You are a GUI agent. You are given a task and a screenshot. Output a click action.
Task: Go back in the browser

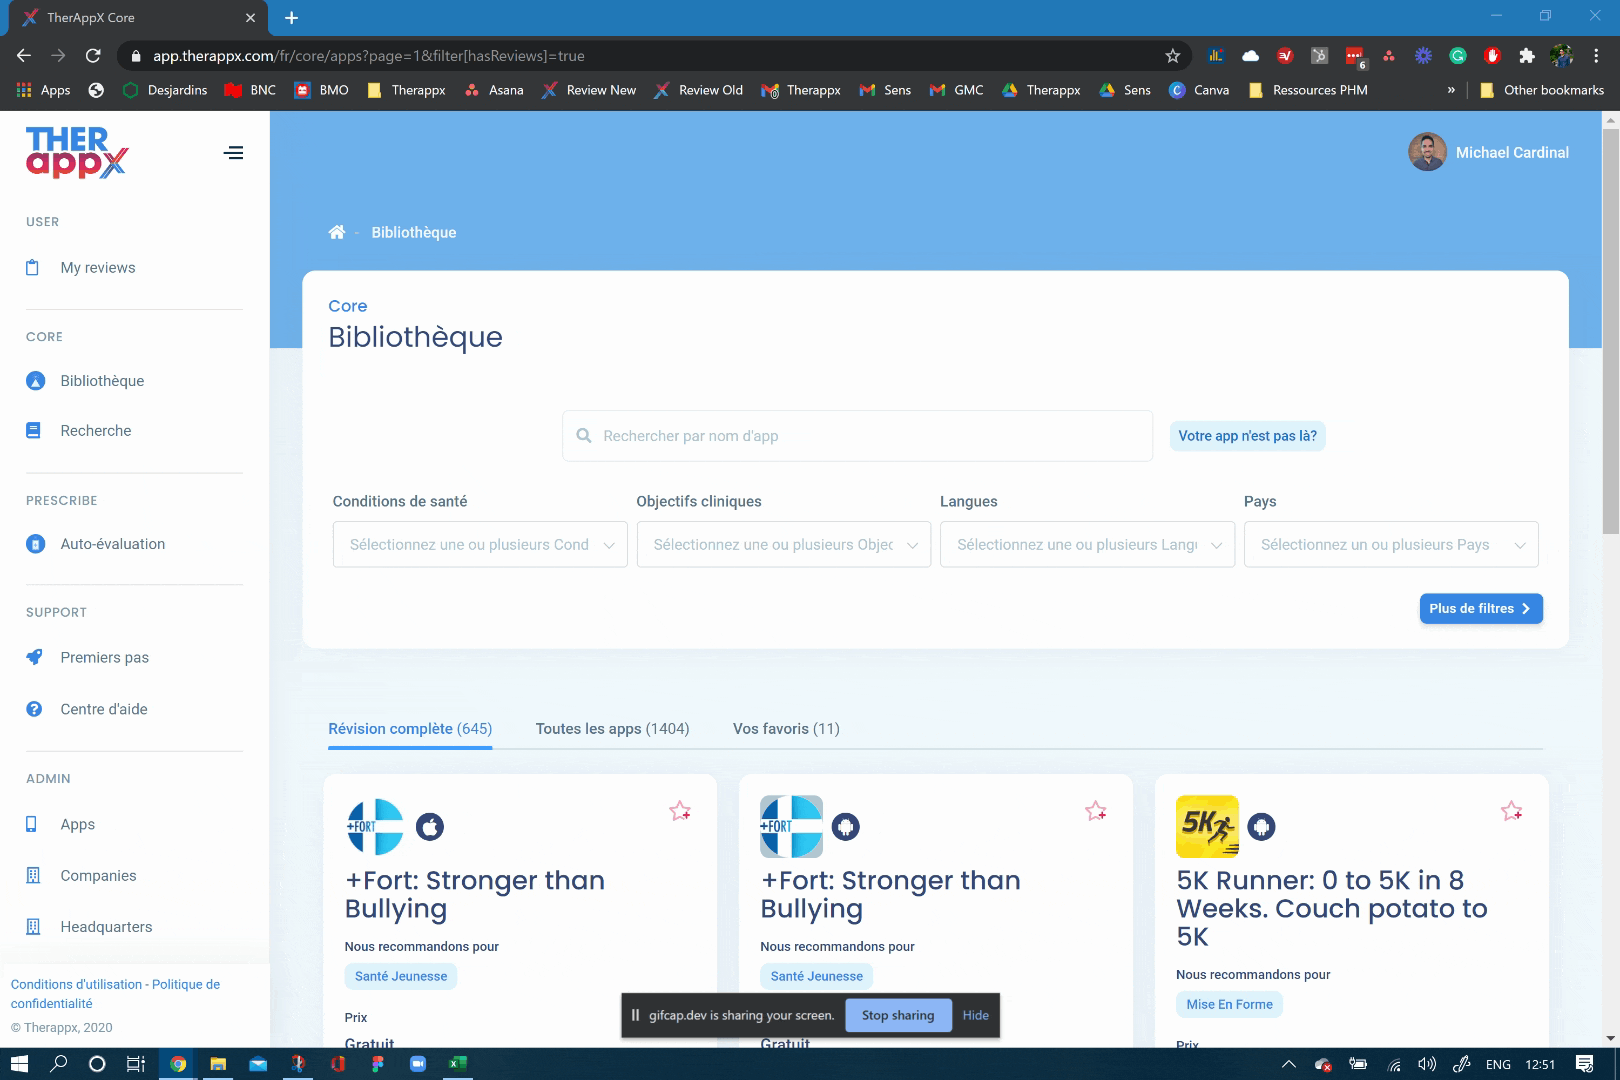[24, 56]
